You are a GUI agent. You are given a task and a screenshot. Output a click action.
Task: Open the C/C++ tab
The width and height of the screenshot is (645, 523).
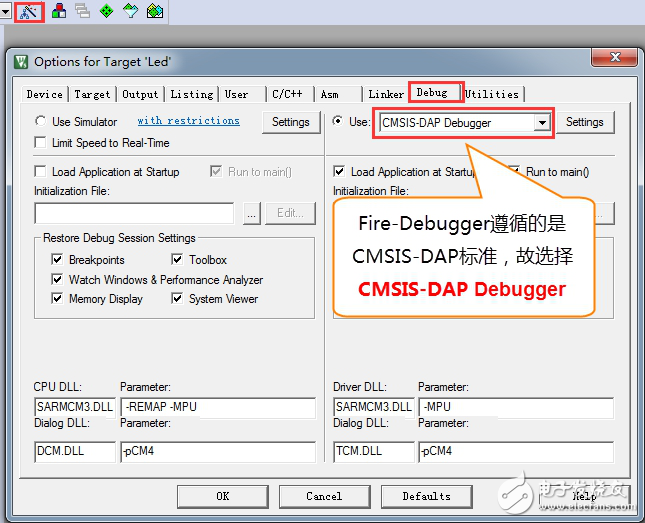click(x=287, y=94)
